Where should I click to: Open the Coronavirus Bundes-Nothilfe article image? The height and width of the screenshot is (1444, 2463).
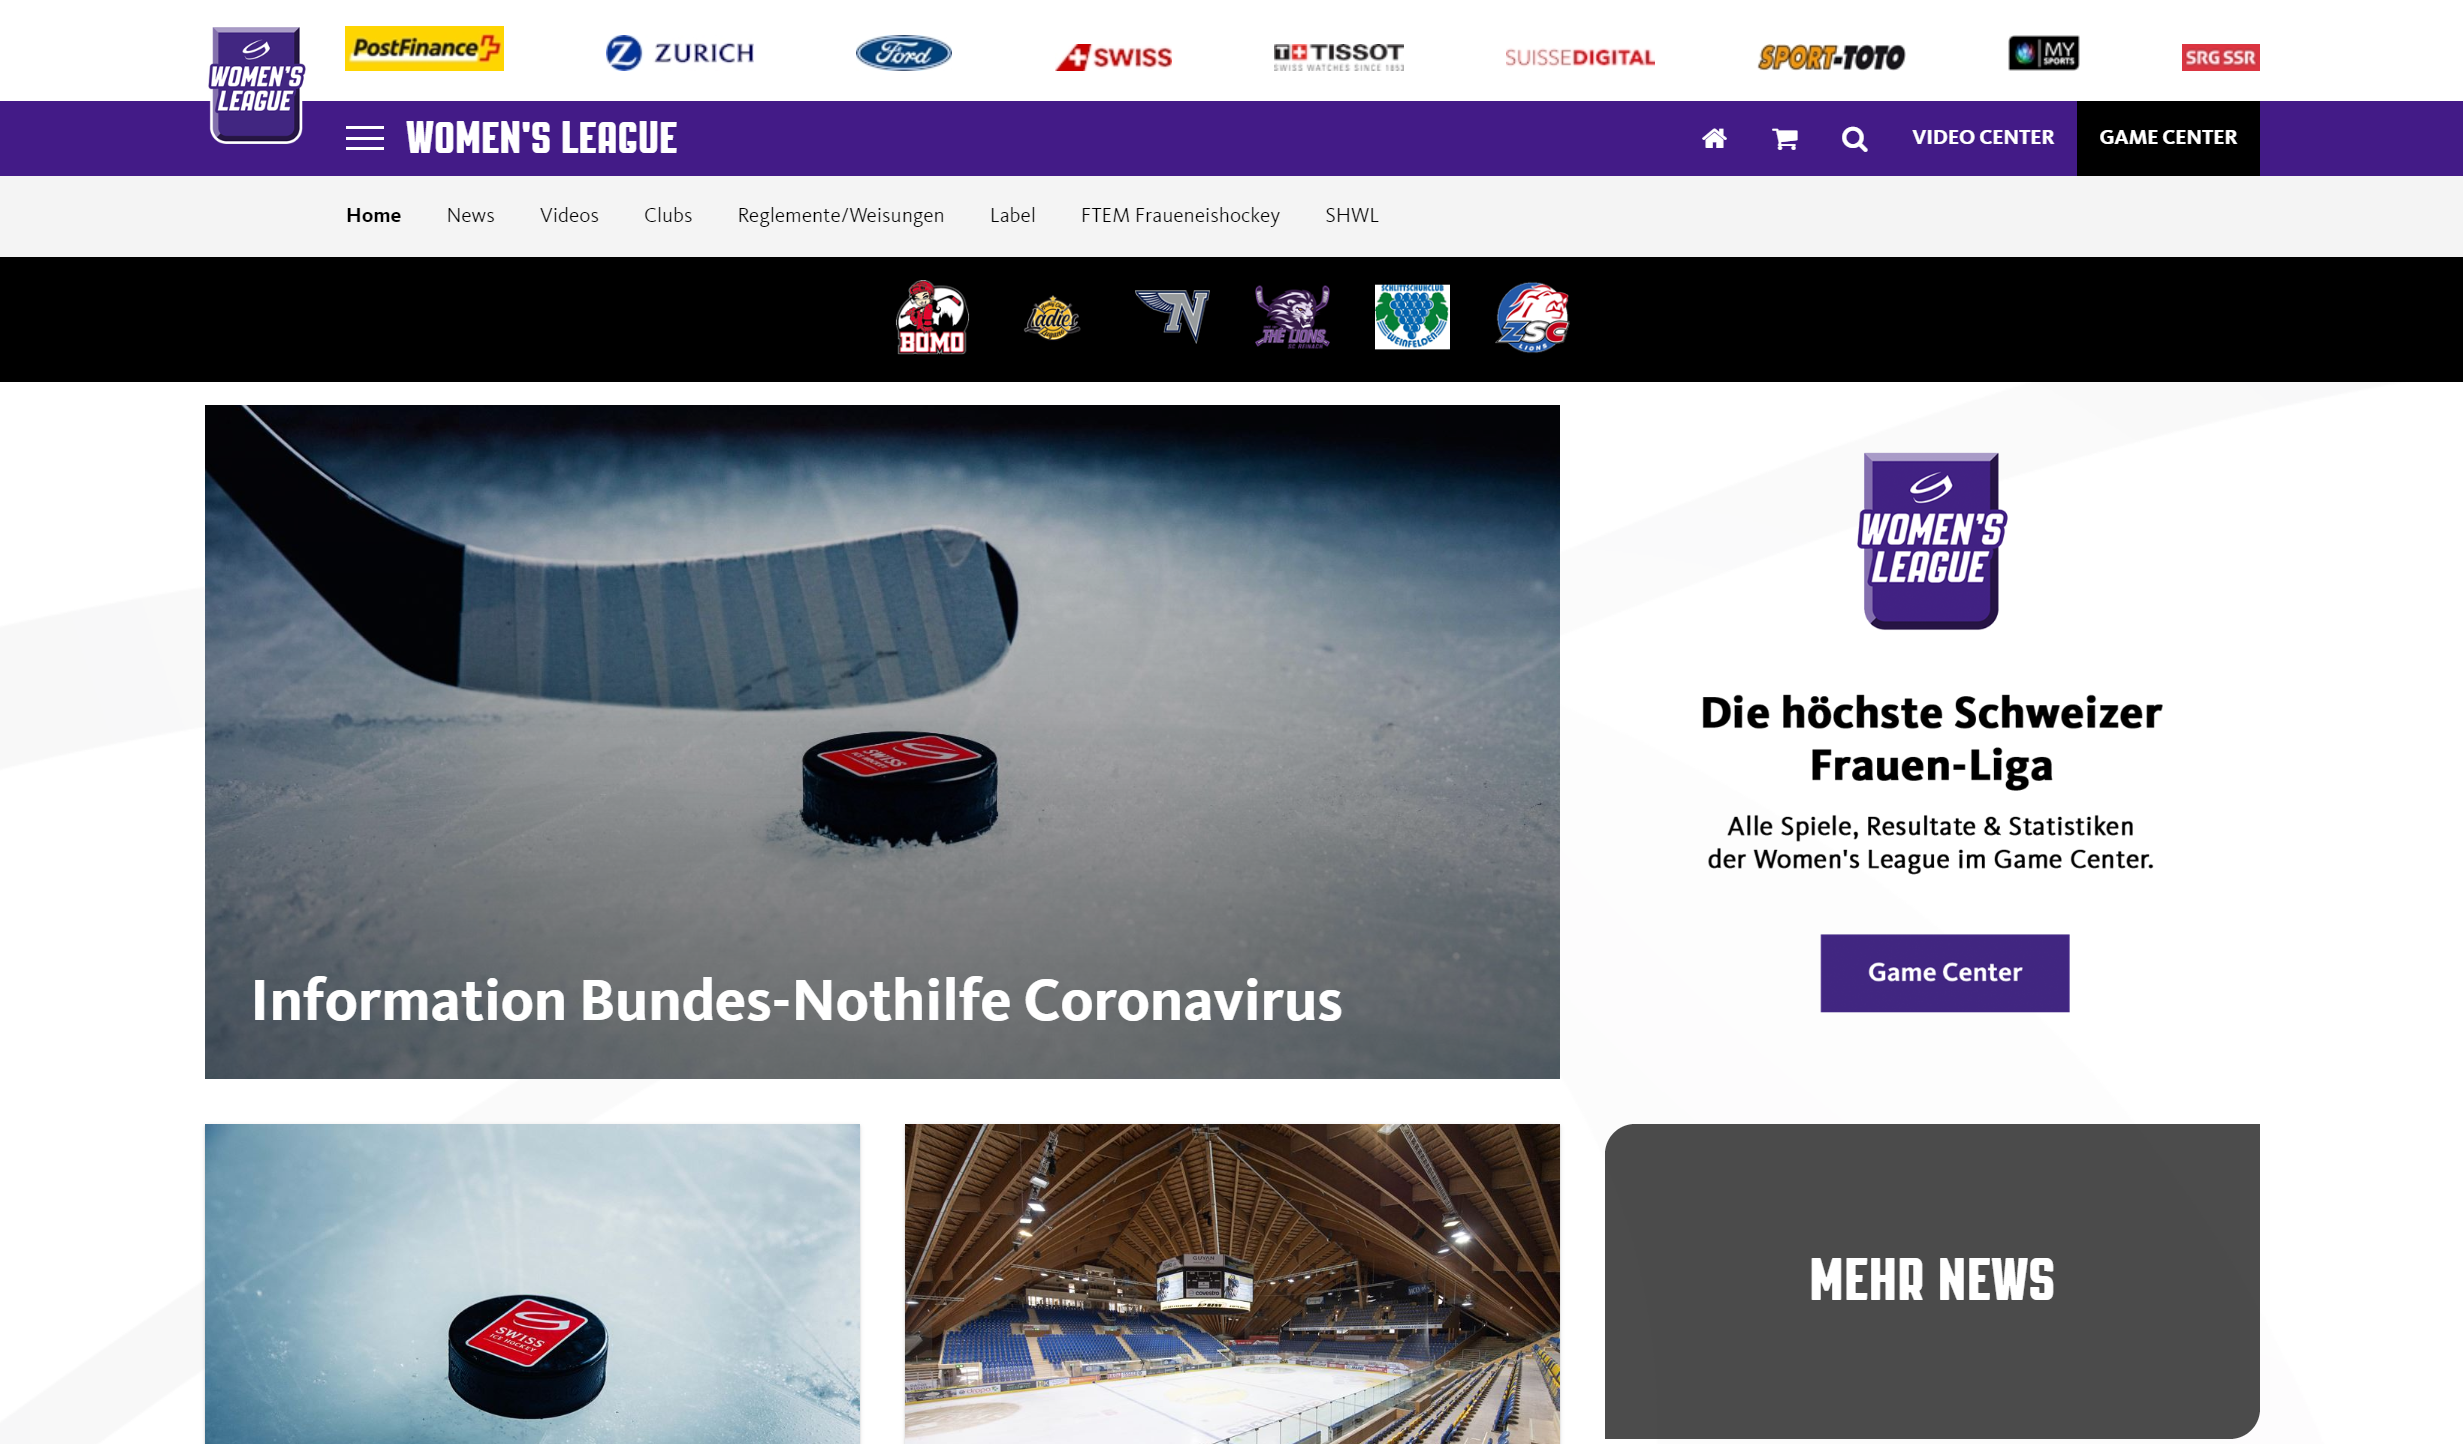coord(882,741)
